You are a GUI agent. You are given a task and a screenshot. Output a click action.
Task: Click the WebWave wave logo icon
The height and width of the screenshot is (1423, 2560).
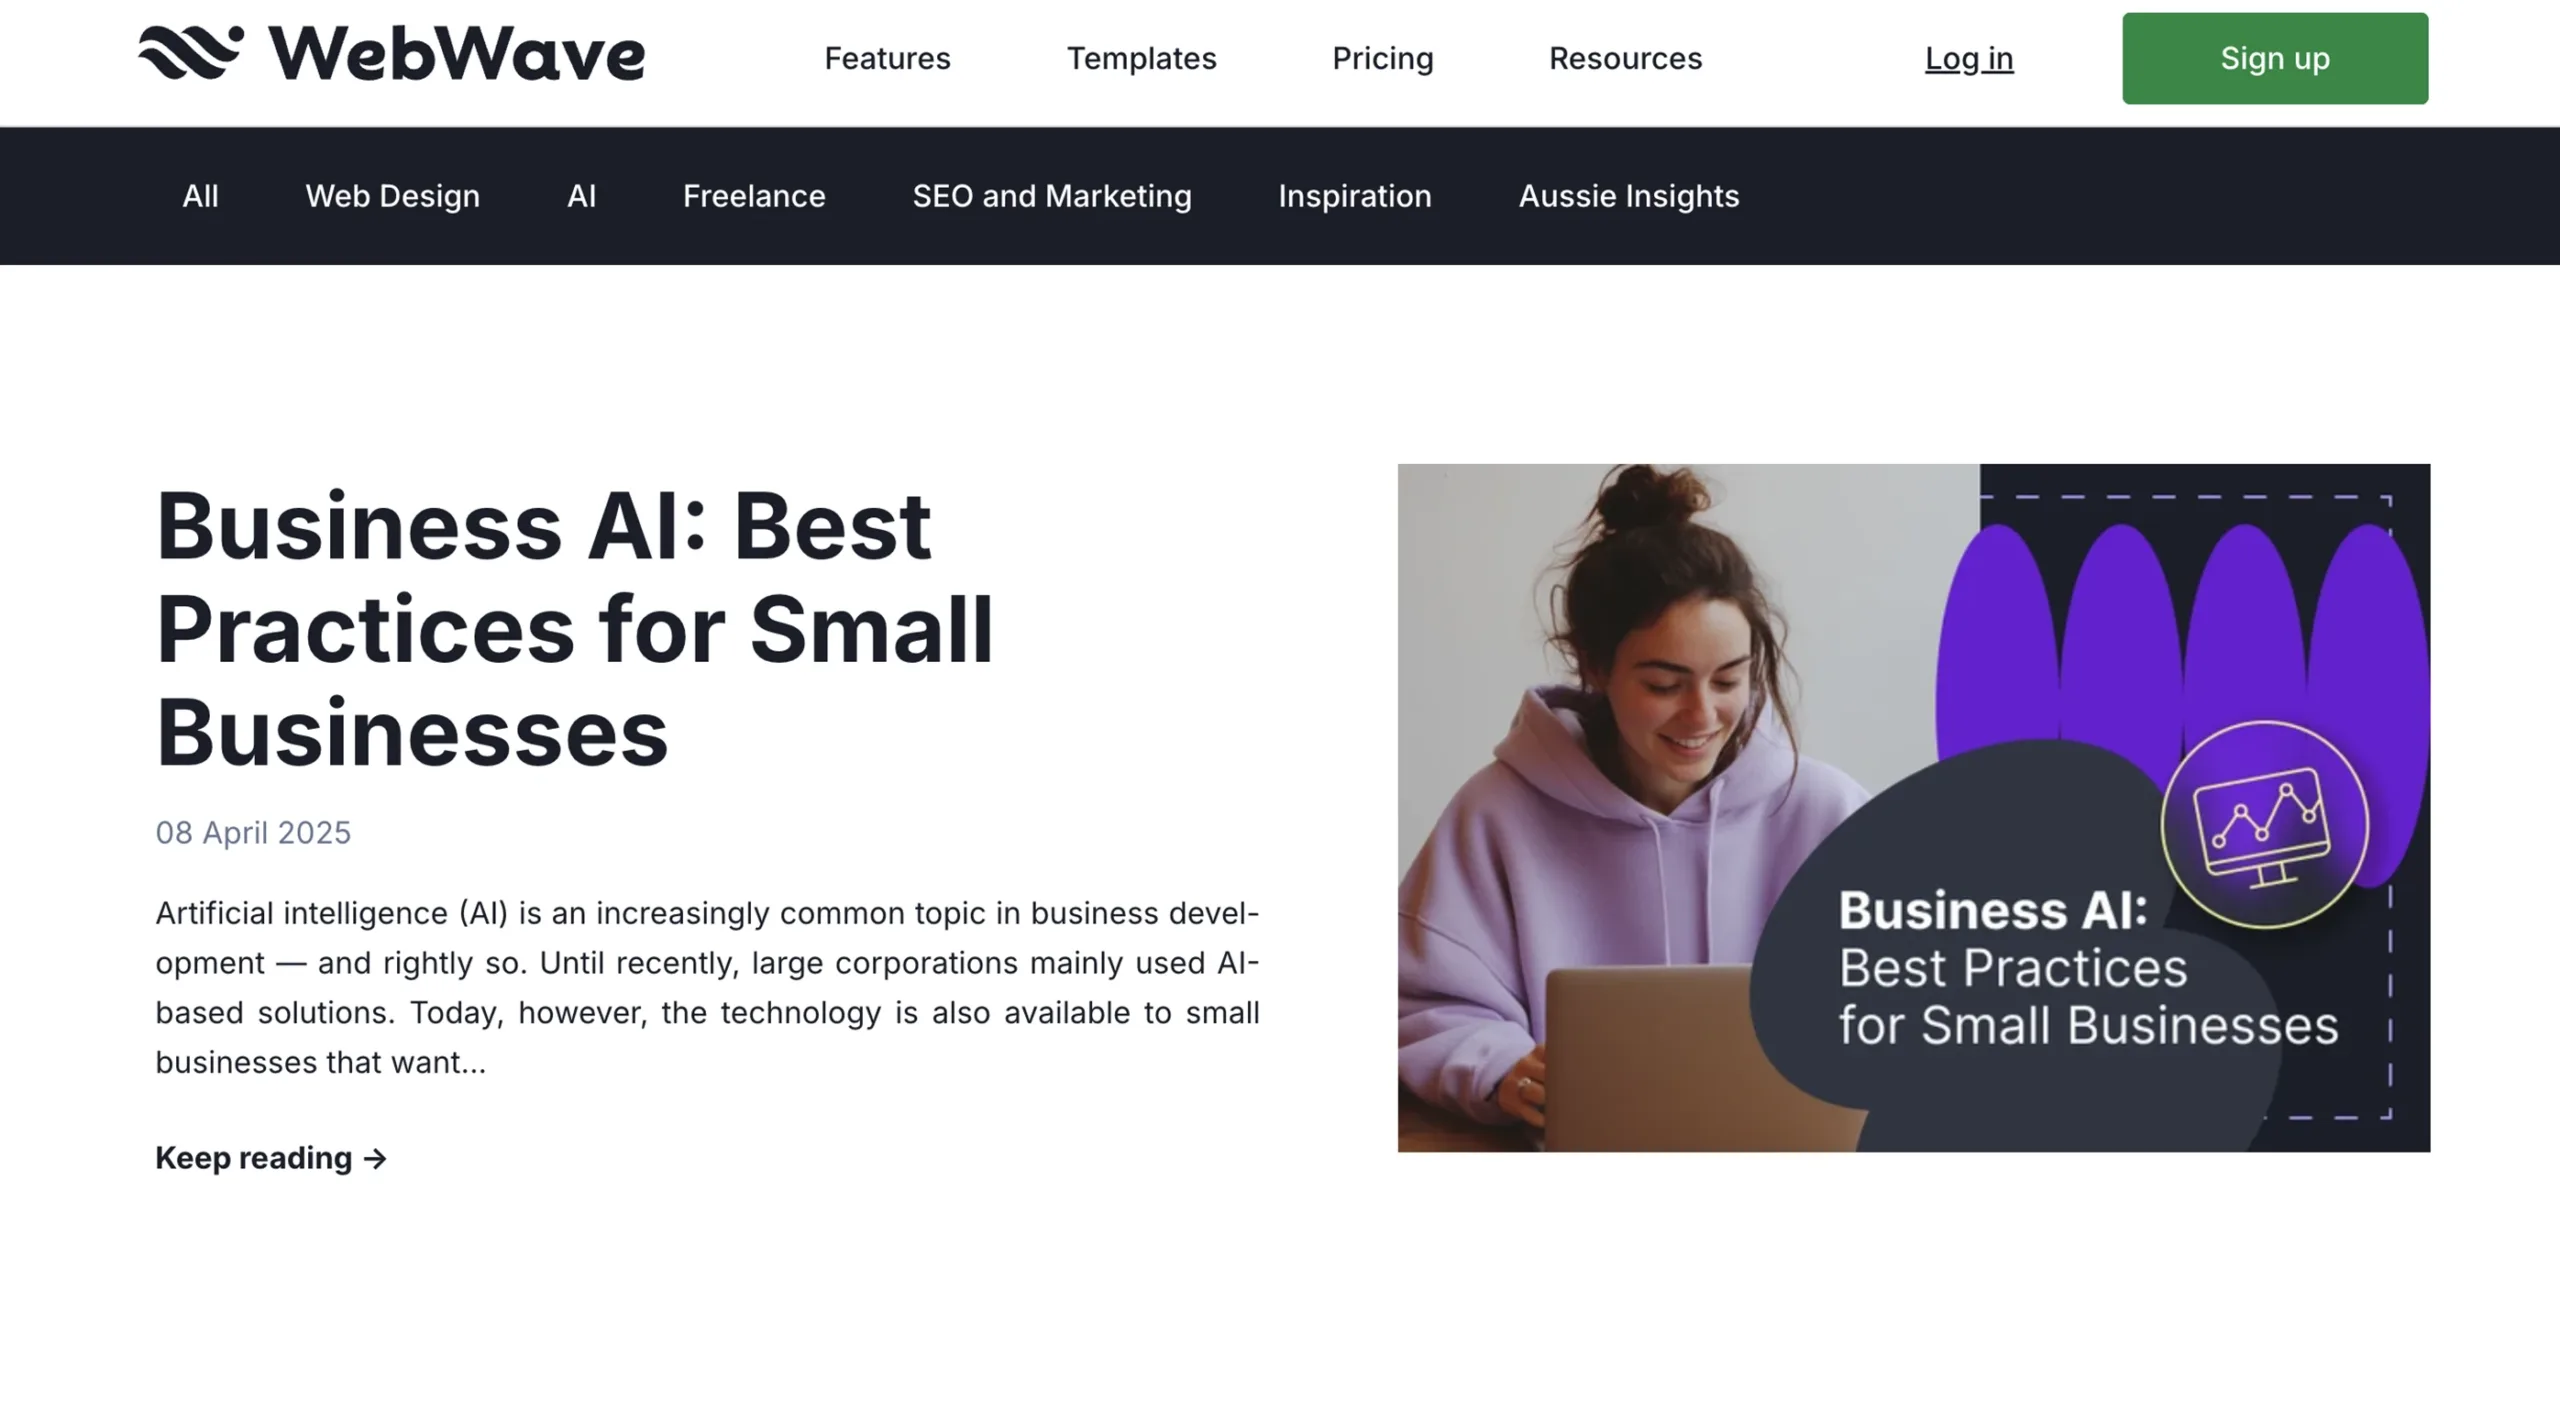(190, 52)
